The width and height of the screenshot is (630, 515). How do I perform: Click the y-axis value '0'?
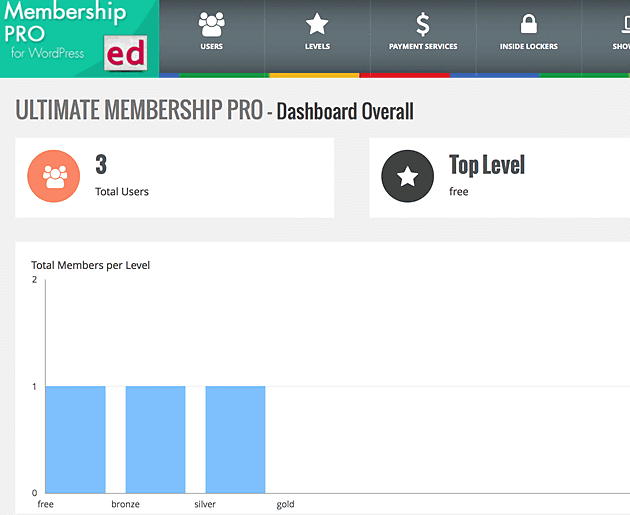pos(35,493)
